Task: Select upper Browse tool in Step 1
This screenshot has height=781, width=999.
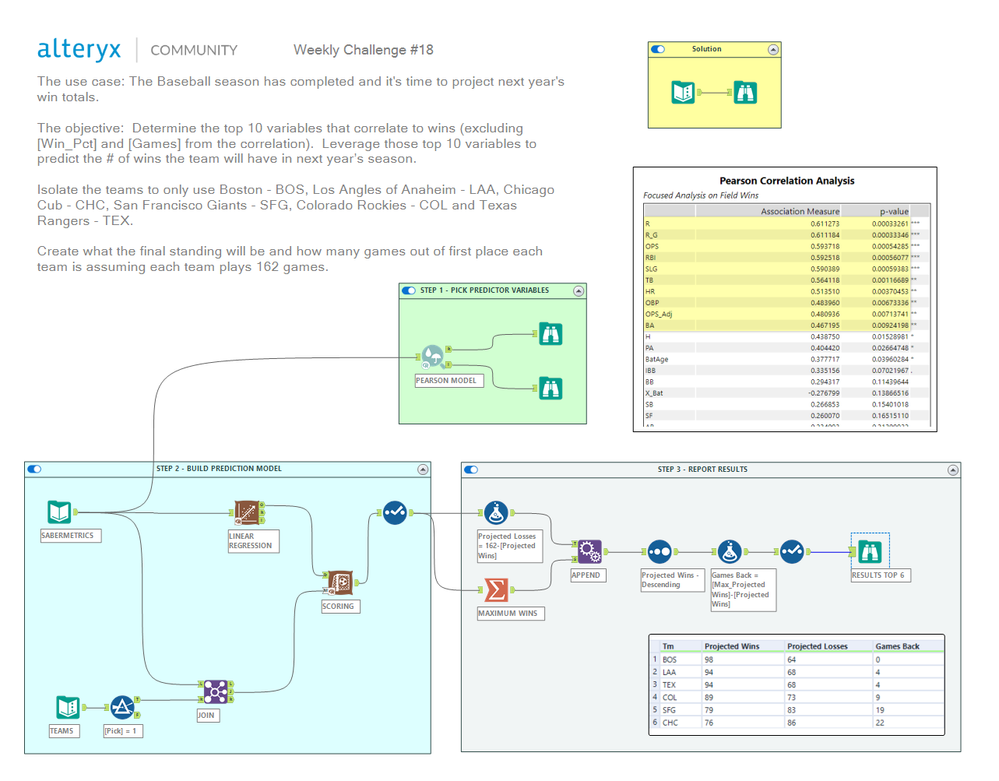Action: pos(550,334)
